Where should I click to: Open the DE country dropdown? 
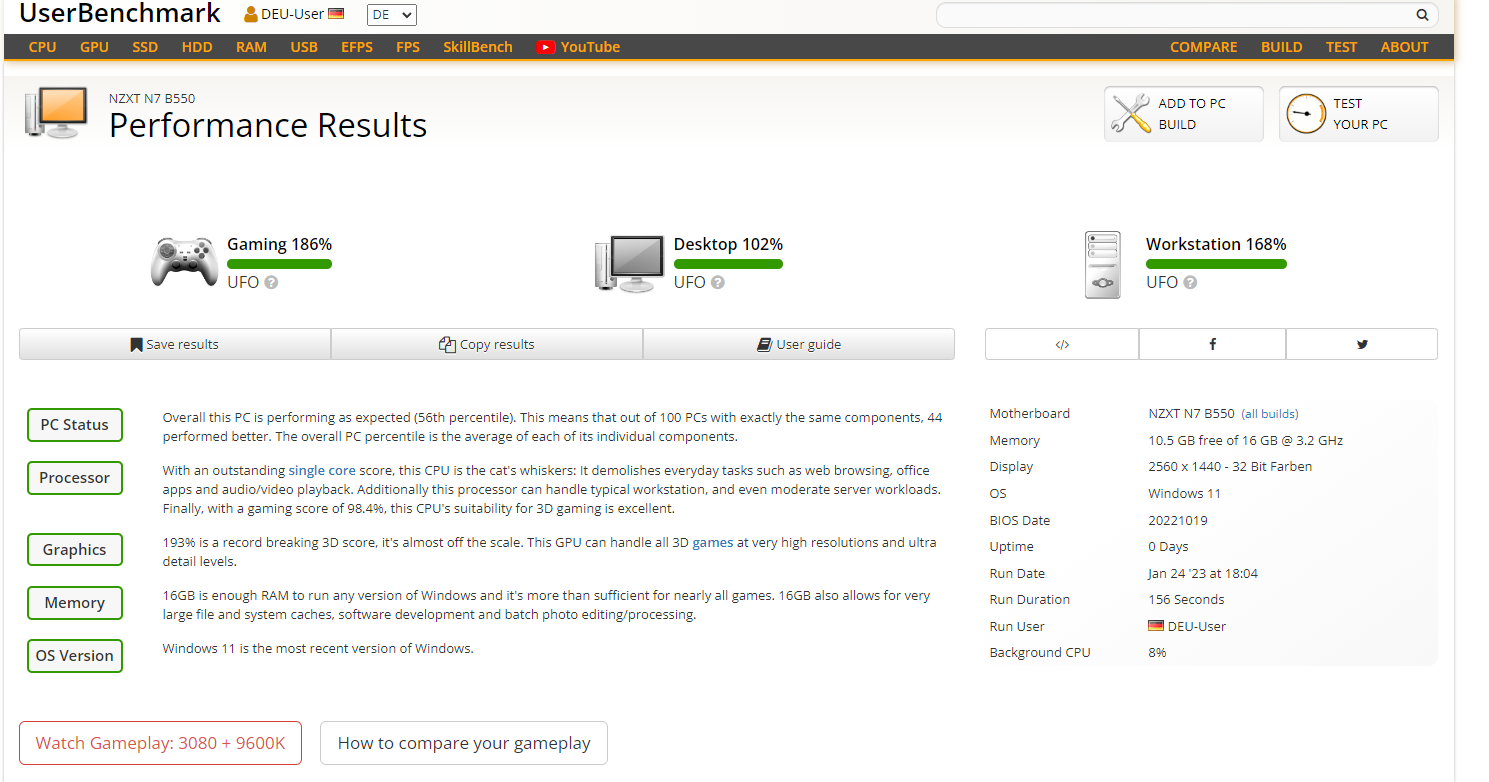point(392,15)
